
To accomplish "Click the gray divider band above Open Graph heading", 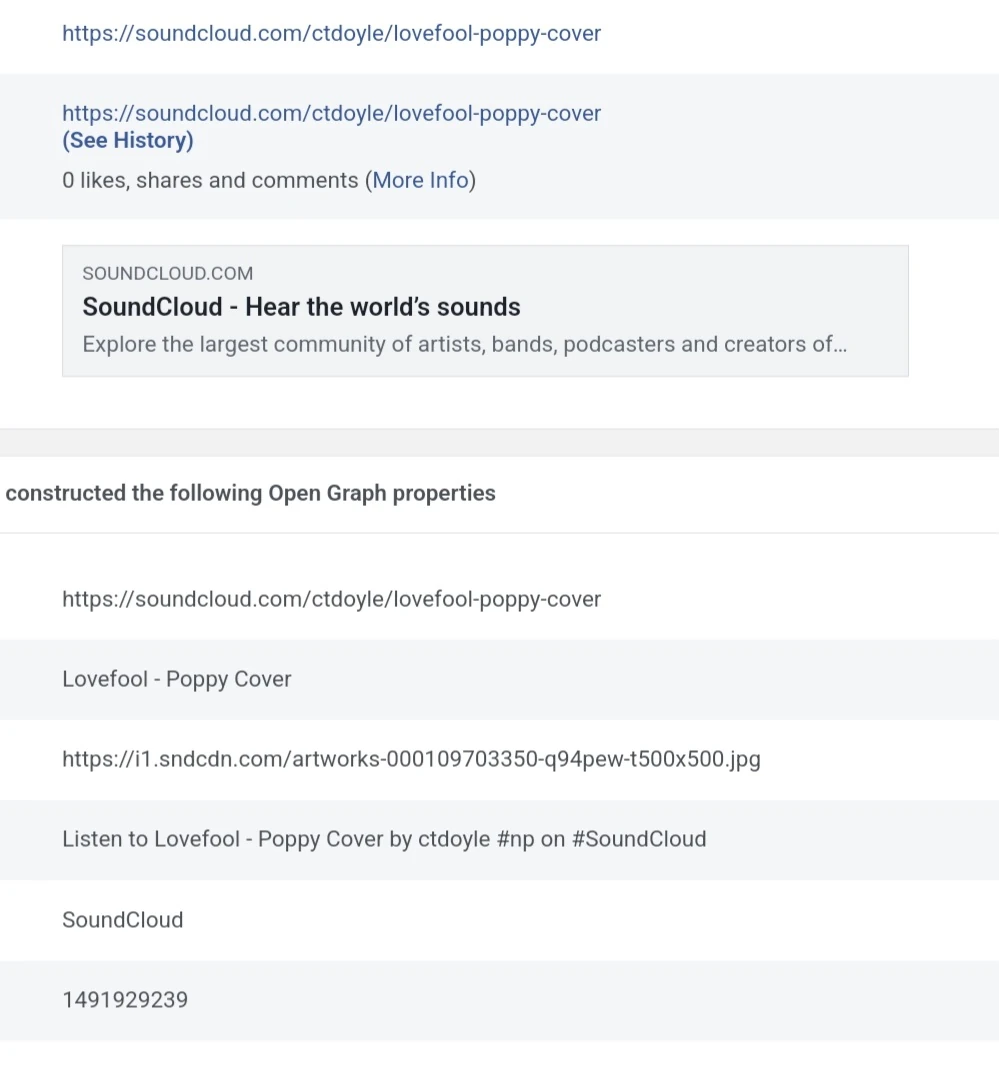I will [x=499, y=443].
